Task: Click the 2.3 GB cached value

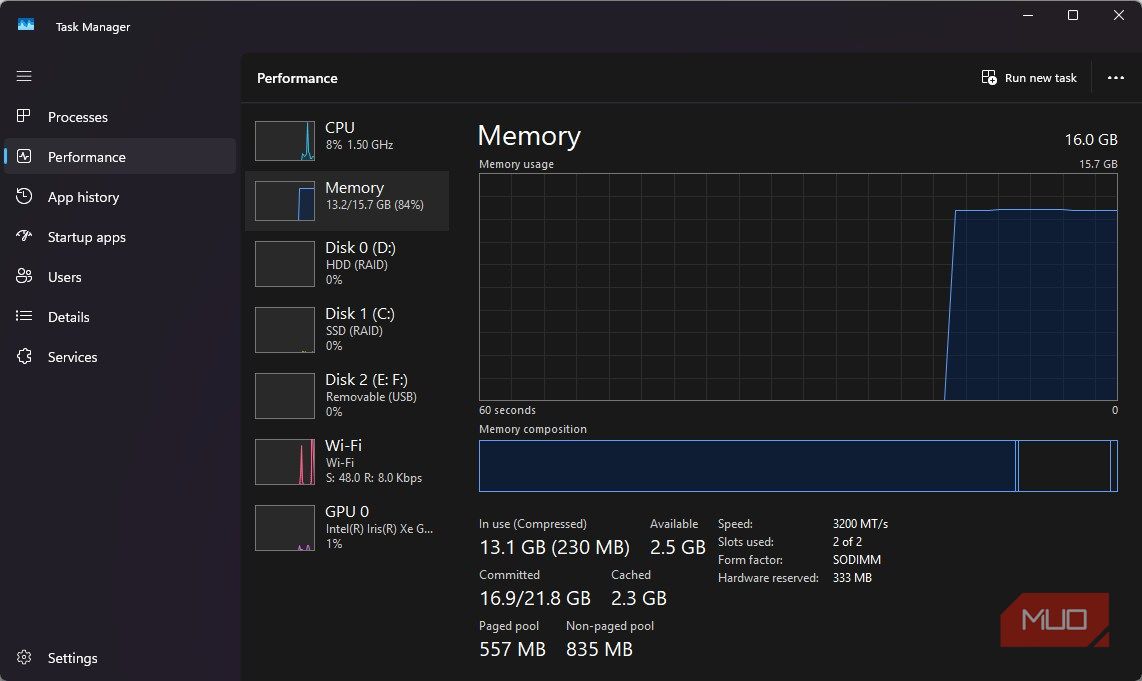Action: coord(639,598)
